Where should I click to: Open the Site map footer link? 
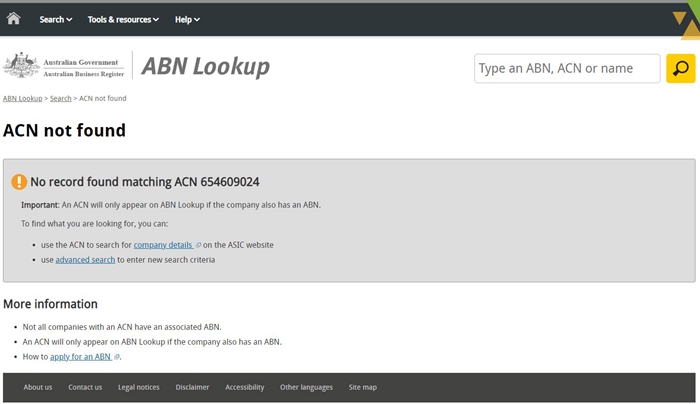click(x=363, y=387)
